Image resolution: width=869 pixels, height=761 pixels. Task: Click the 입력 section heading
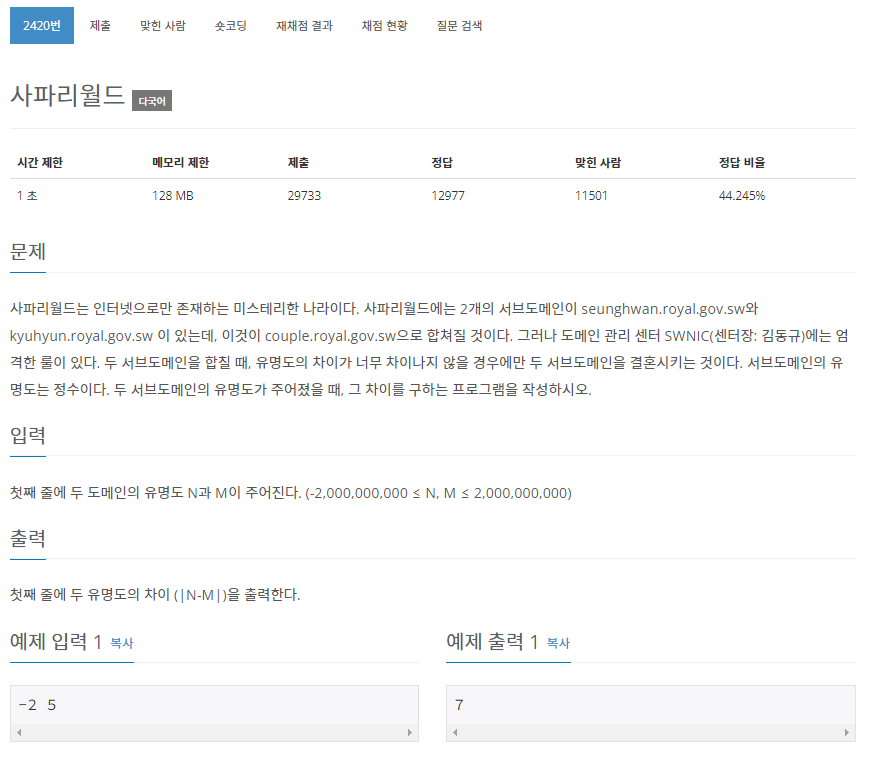tap(28, 435)
